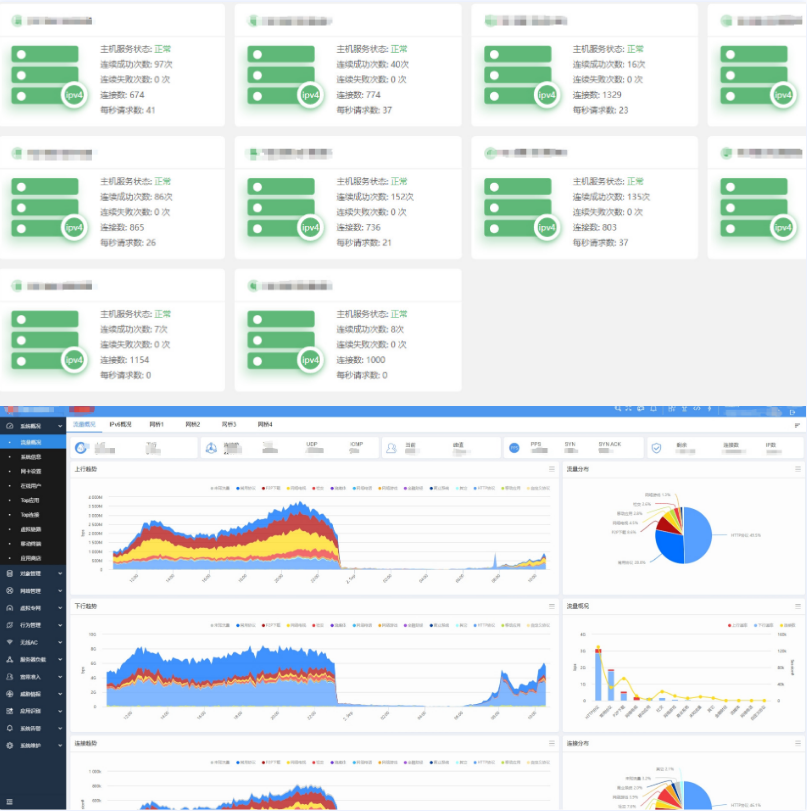Click the sidebar collapse icon at bottom
The width and height of the screenshot is (807, 811).
point(9,802)
